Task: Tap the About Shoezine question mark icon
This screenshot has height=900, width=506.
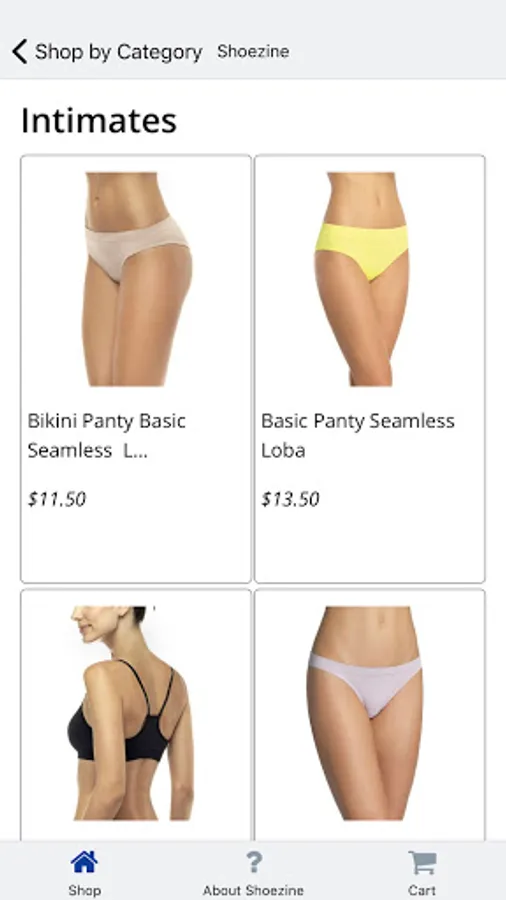Action: pyautogui.click(x=254, y=862)
